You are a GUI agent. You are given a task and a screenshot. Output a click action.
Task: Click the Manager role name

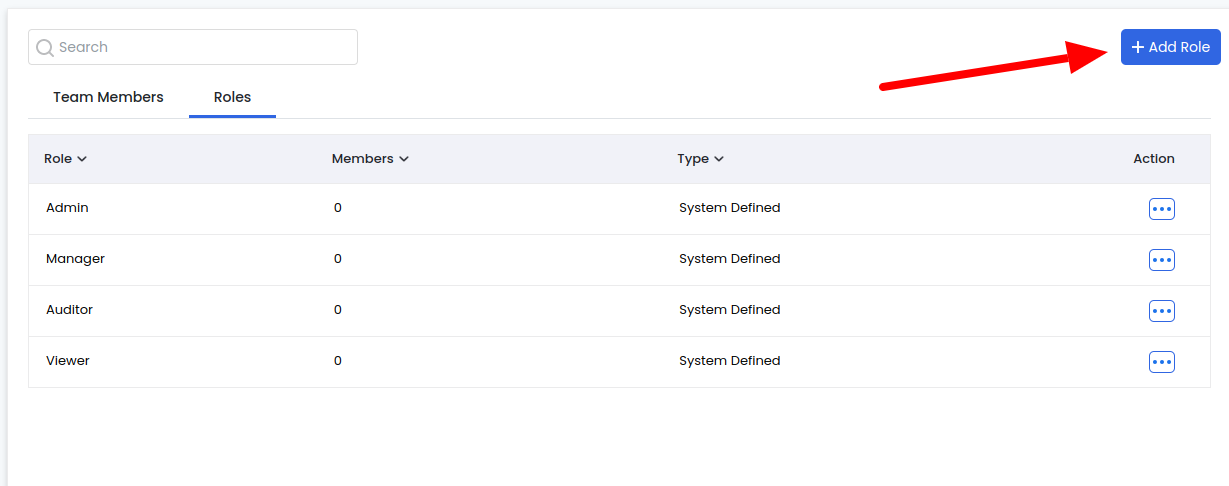point(75,259)
